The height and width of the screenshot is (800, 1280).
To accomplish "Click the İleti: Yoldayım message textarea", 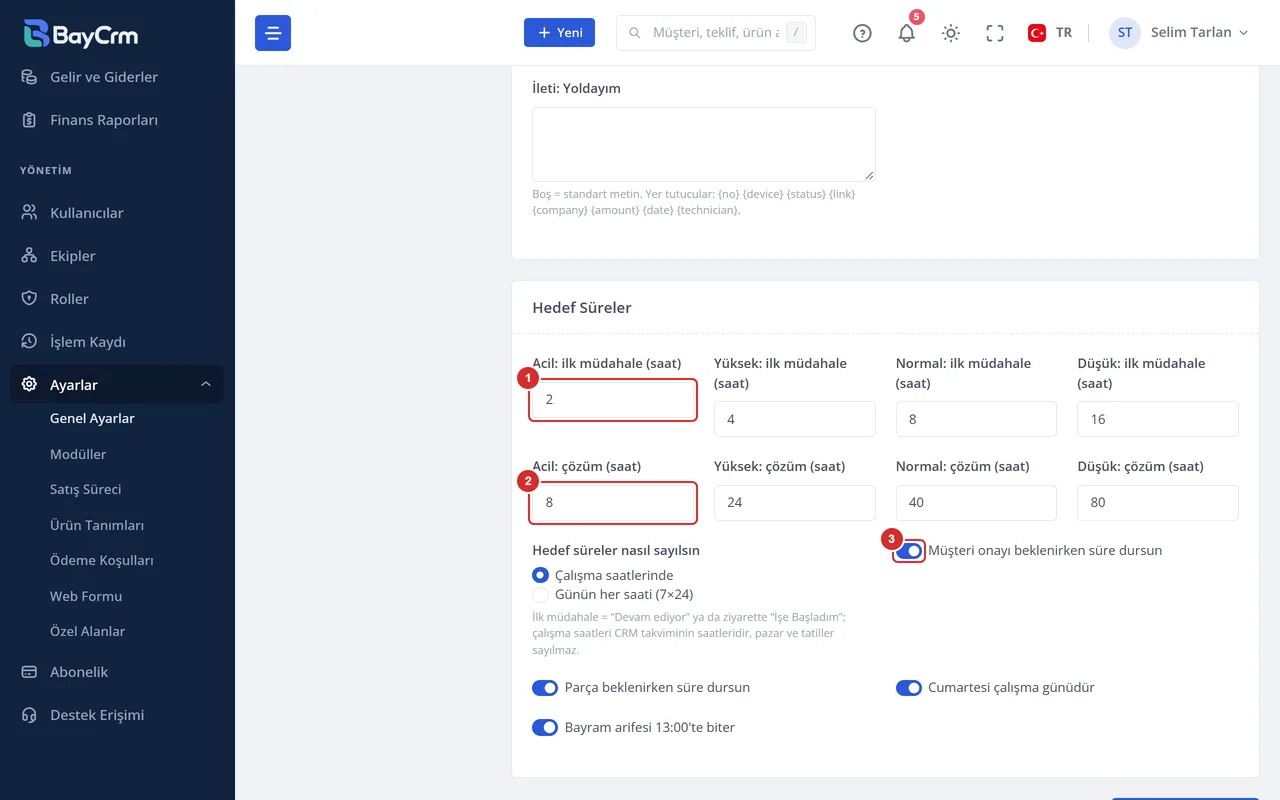I will 704,145.
